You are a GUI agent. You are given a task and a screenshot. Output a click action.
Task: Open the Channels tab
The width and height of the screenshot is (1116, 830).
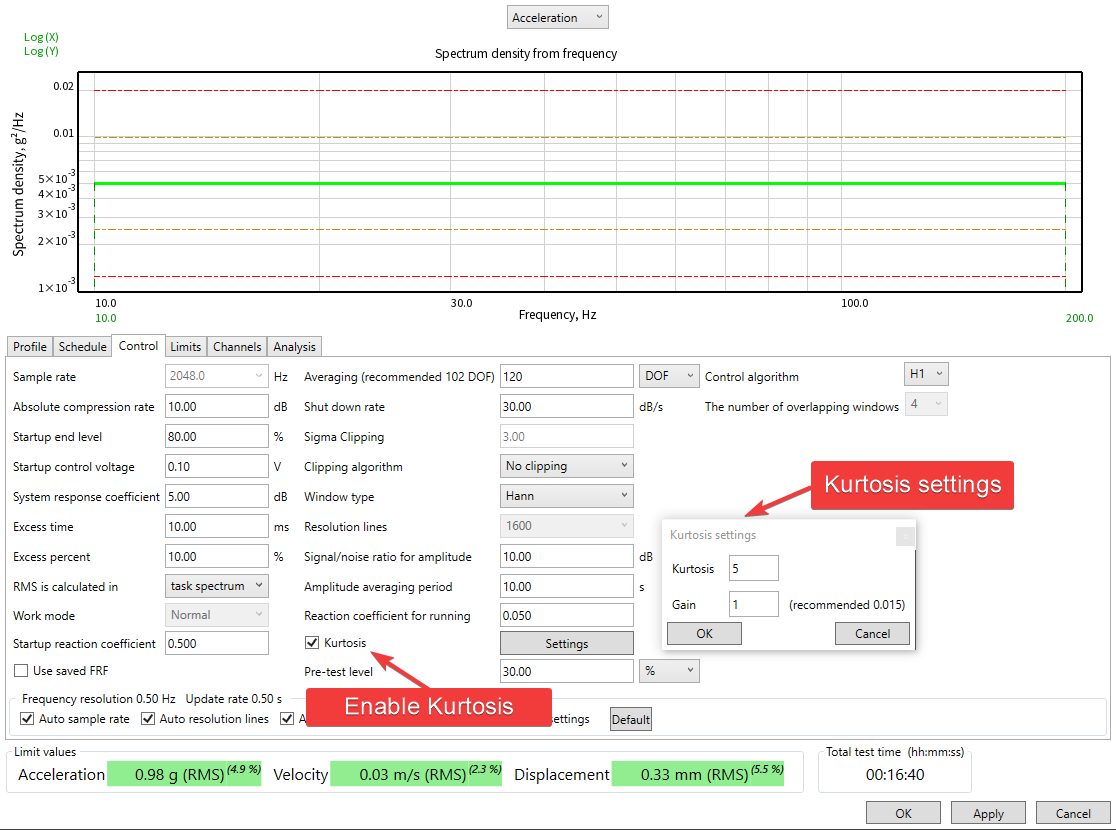click(237, 347)
